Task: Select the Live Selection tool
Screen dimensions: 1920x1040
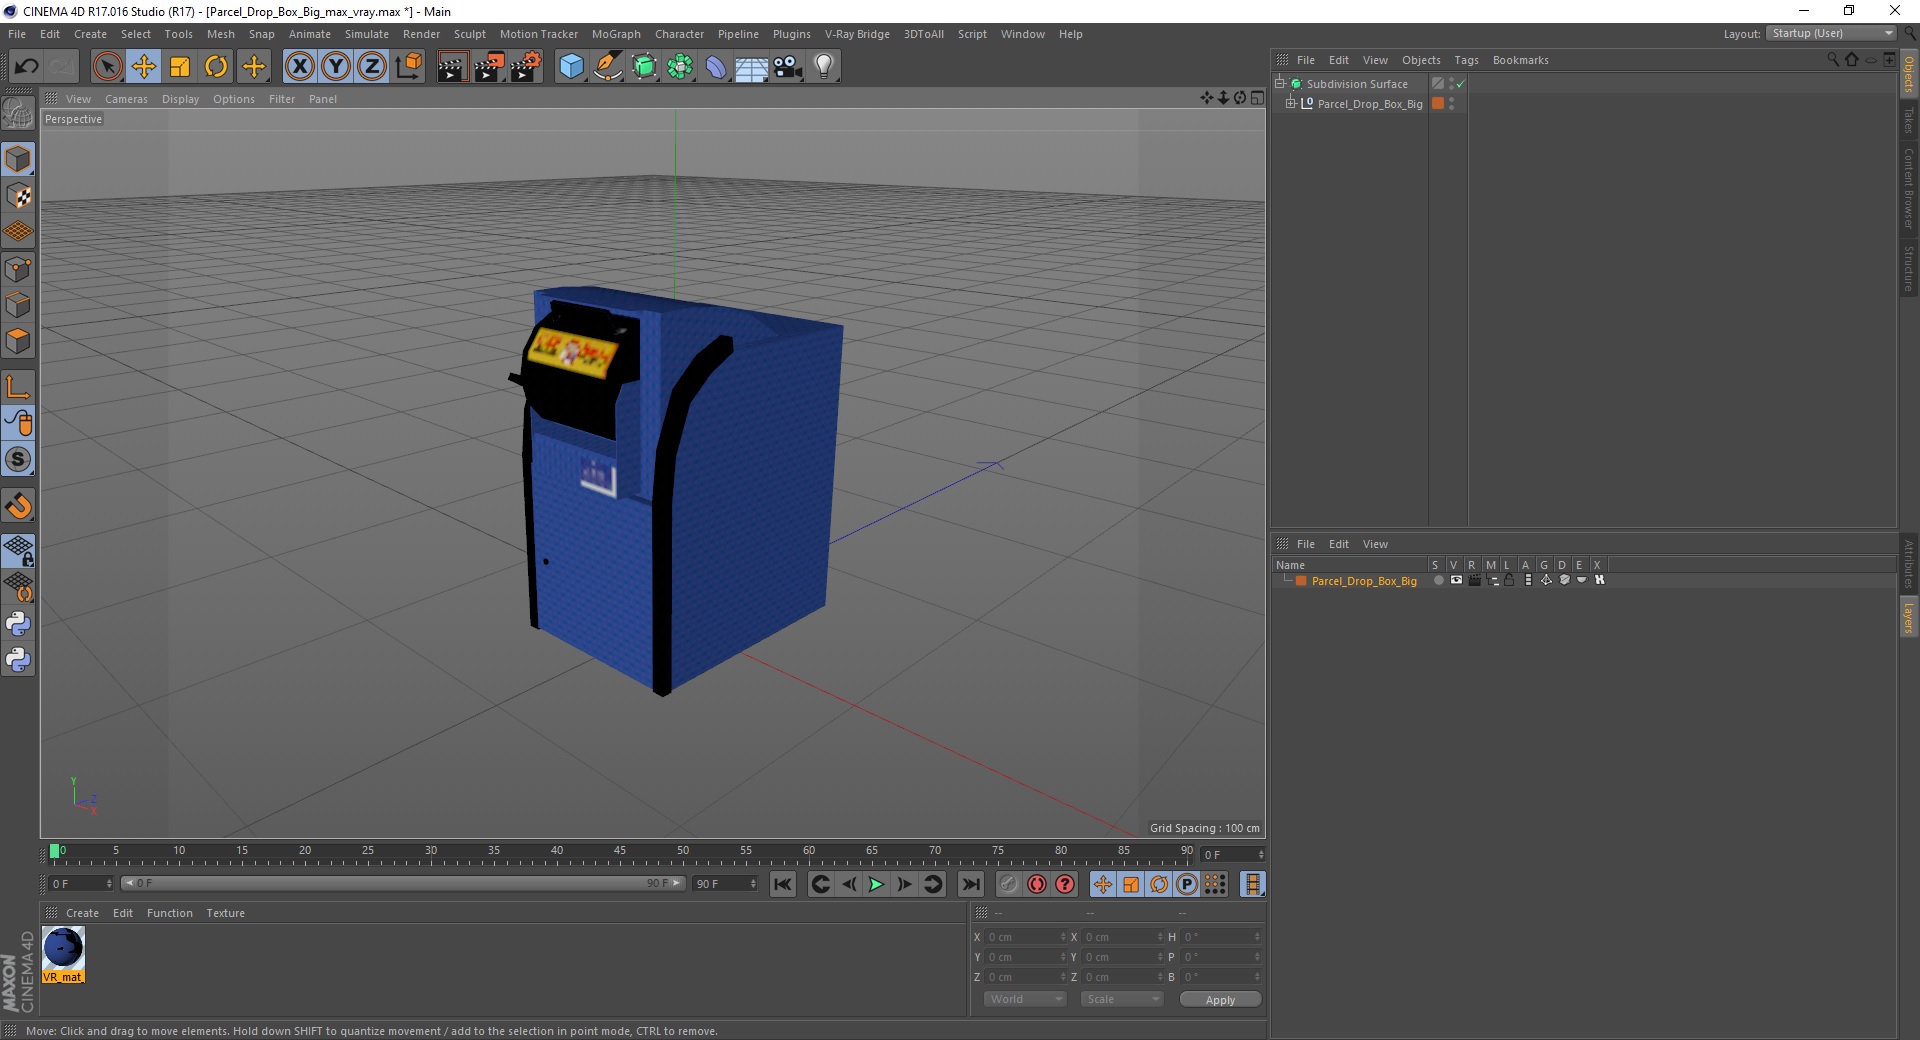Action: [107, 66]
